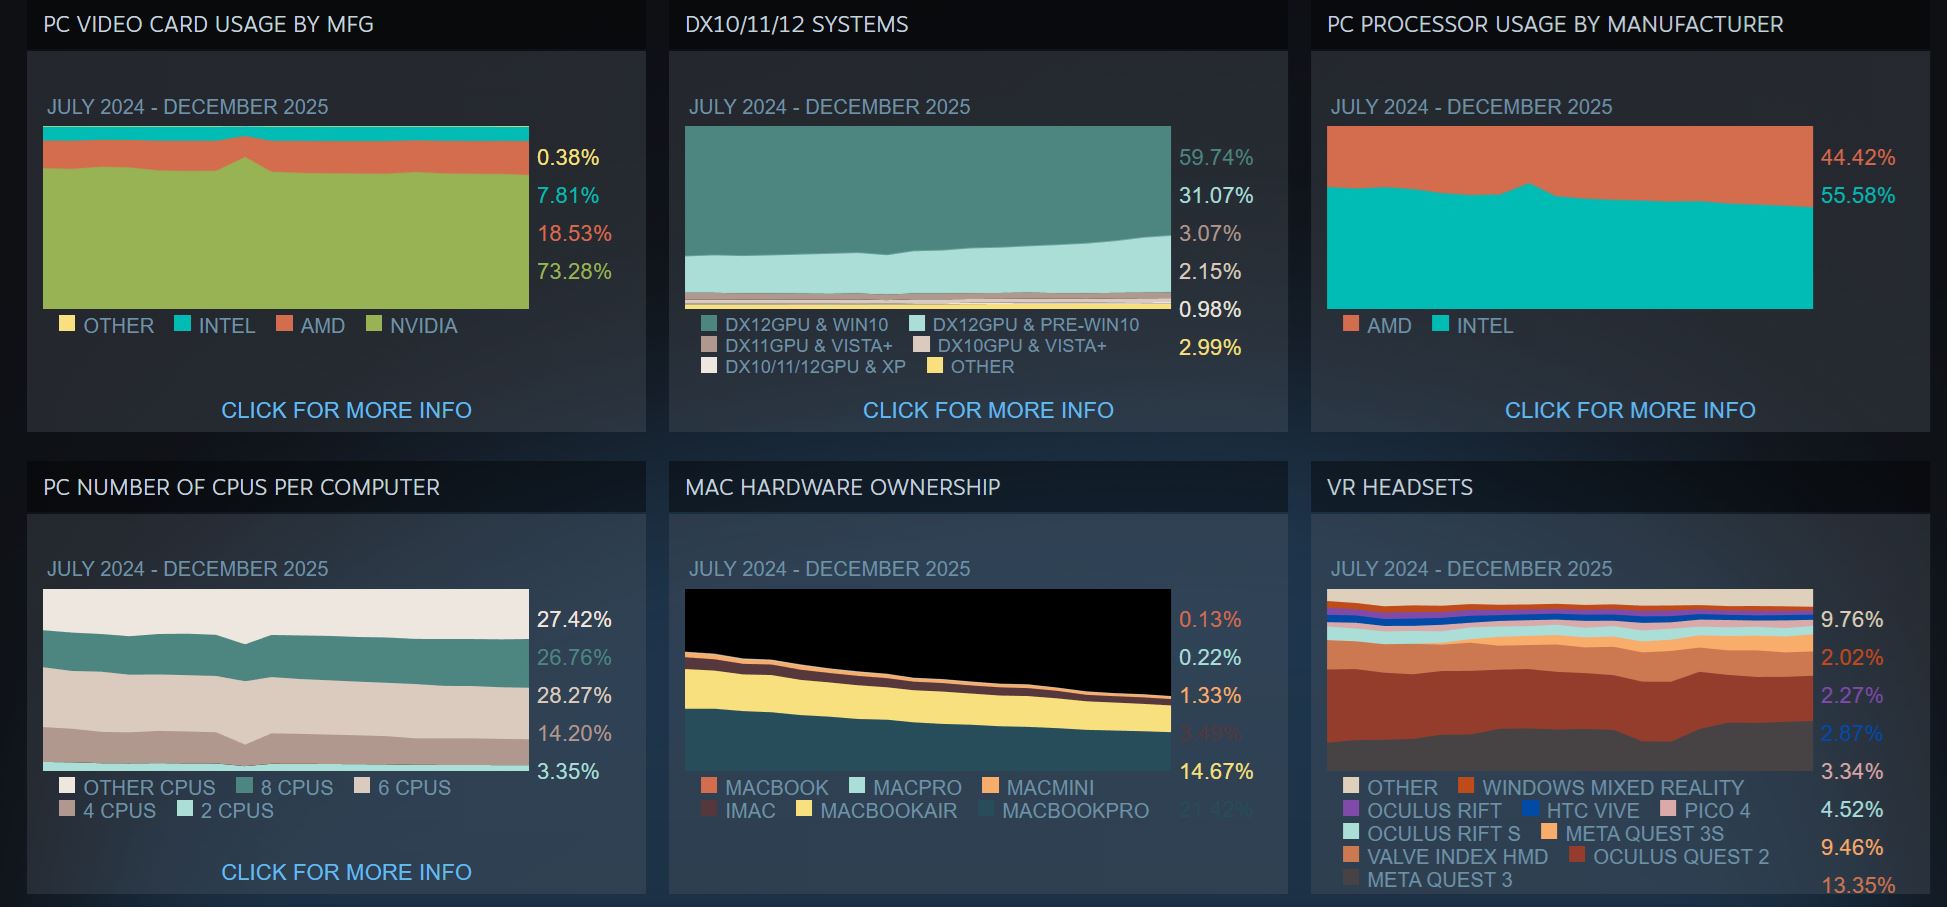The height and width of the screenshot is (907, 1947).
Task: Click the VR headsets stacked area chart
Action: click(1569, 680)
